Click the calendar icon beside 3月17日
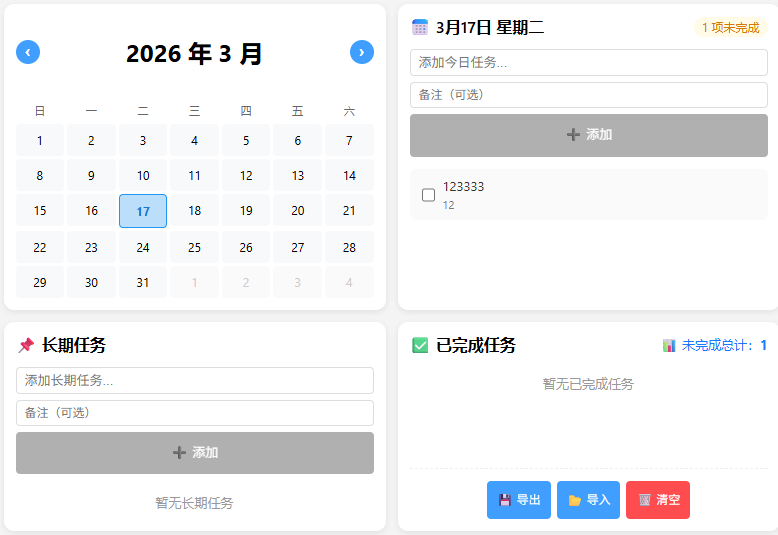The height and width of the screenshot is (535, 778). [420, 27]
